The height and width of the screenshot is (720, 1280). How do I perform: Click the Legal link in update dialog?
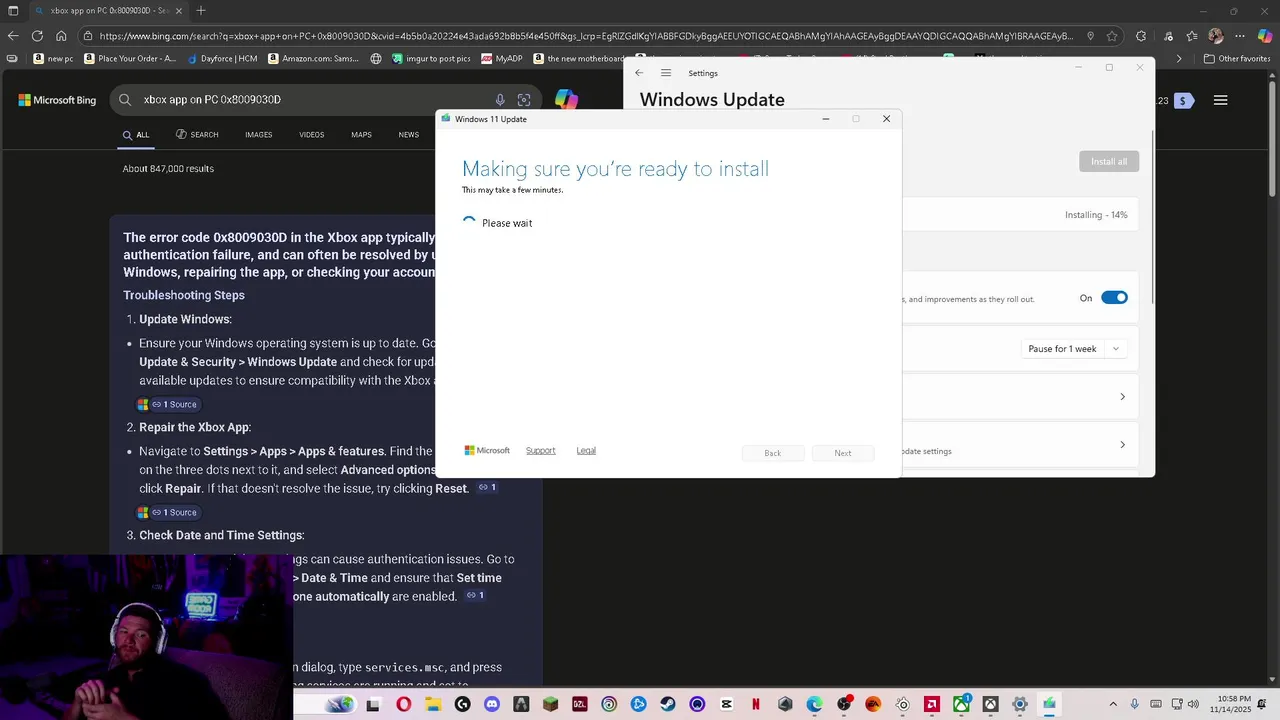586,451
